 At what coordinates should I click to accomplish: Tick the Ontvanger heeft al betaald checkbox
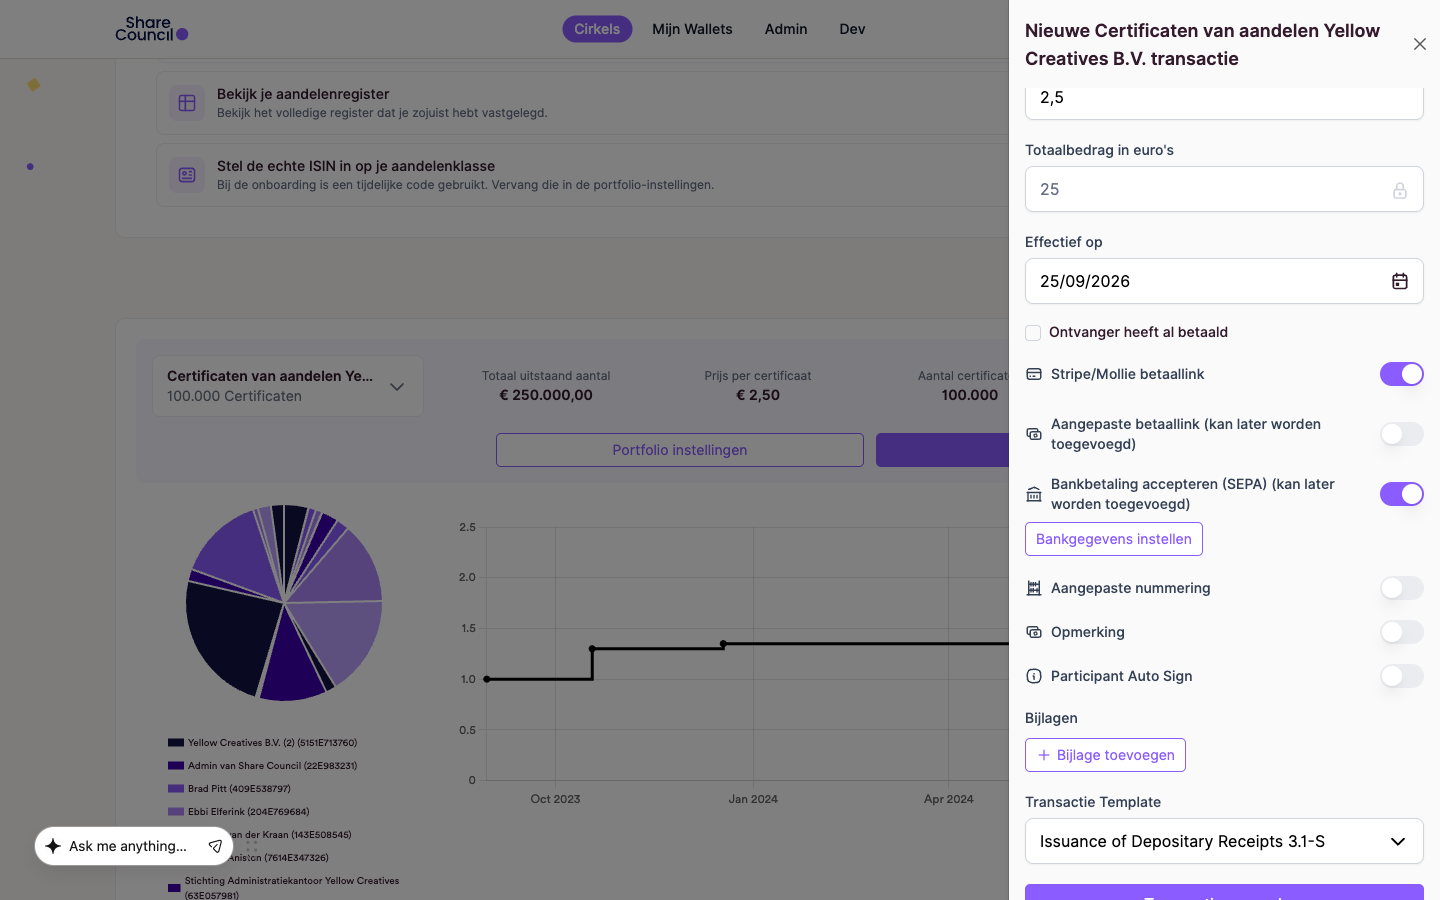point(1033,333)
